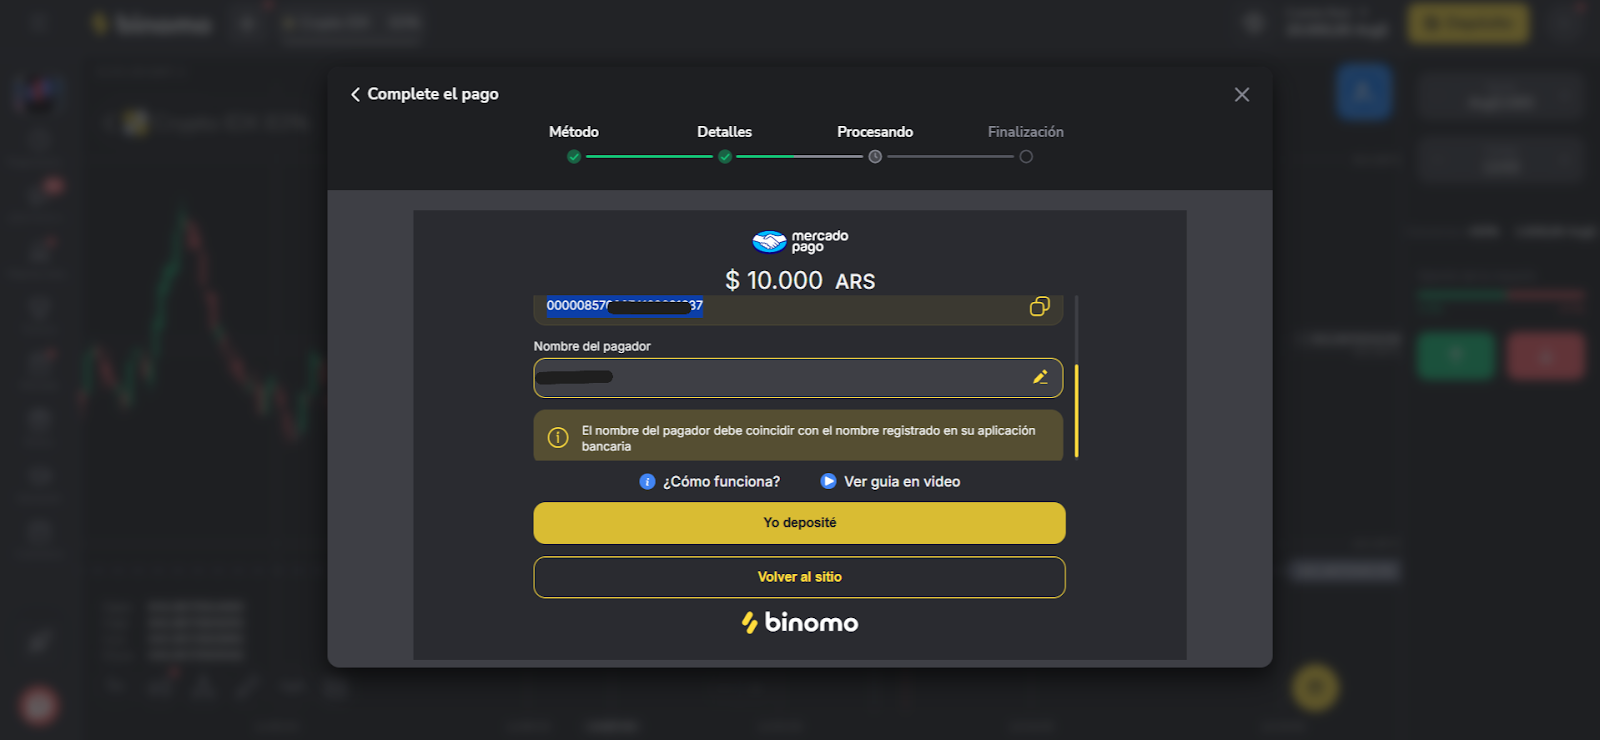
Task: Edit the payer name with the pencil icon
Action: pos(1040,377)
